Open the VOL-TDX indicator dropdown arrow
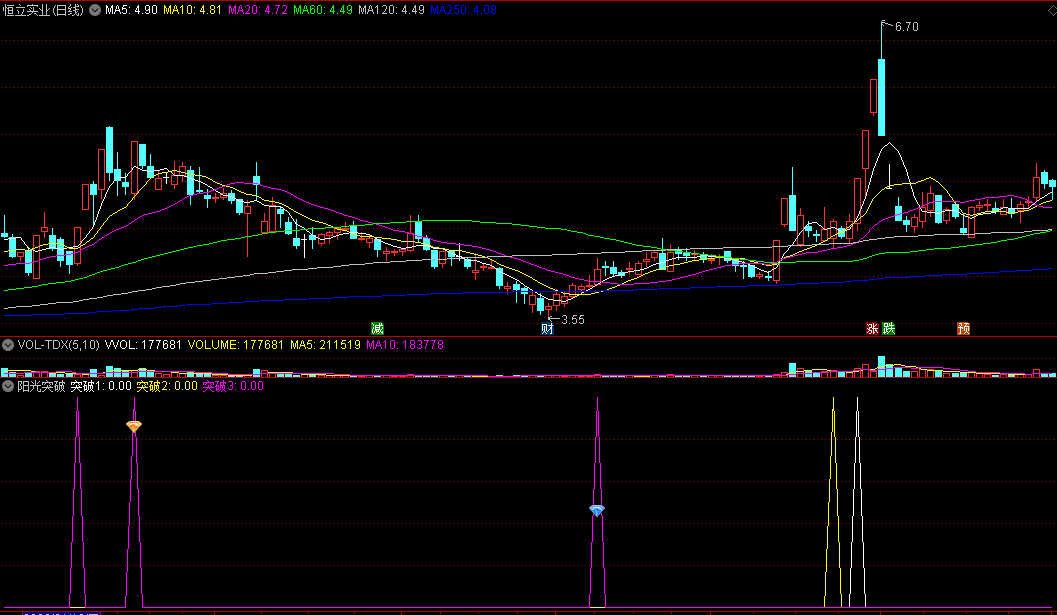 pyautogui.click(x=8, y=345)
